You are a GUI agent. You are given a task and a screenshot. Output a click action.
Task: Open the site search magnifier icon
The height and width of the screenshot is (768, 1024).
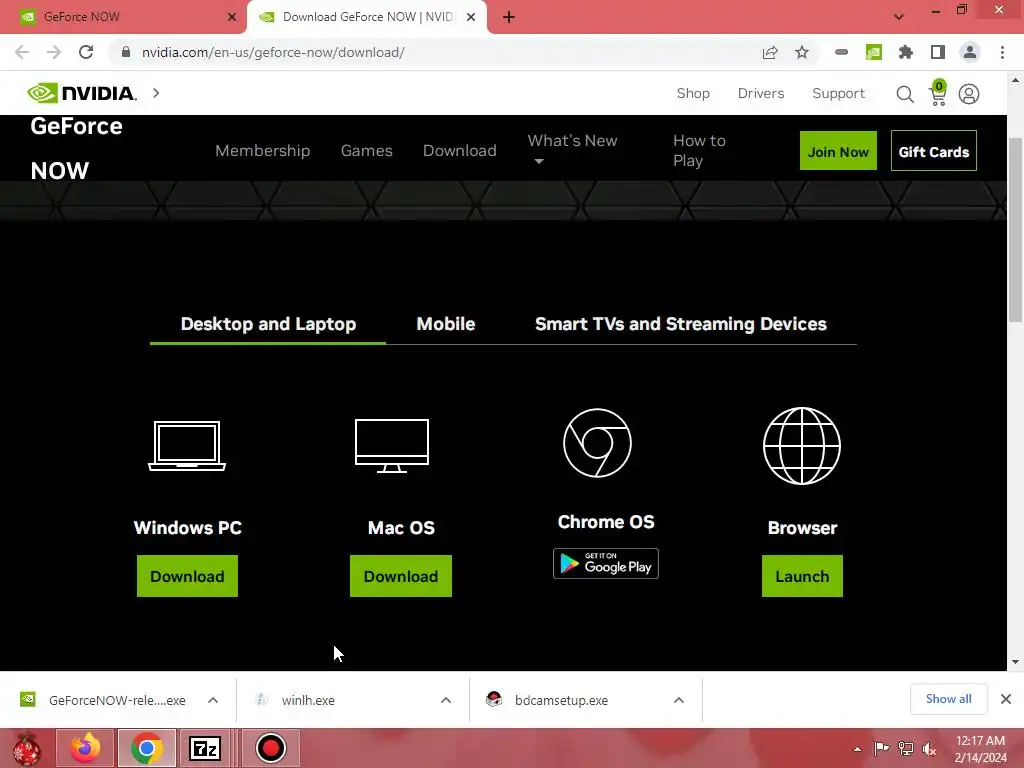pos(904,94)
